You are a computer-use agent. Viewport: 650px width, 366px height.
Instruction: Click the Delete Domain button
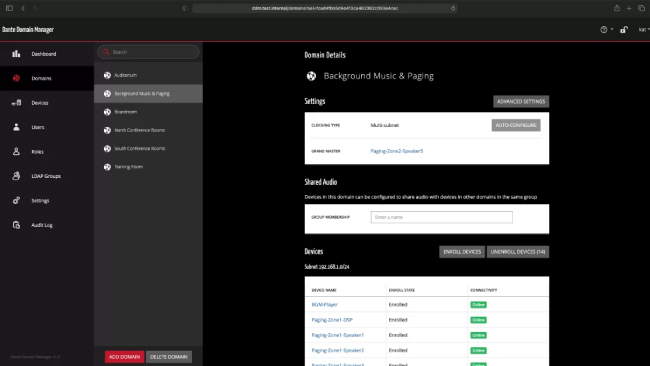pos(169,357)
